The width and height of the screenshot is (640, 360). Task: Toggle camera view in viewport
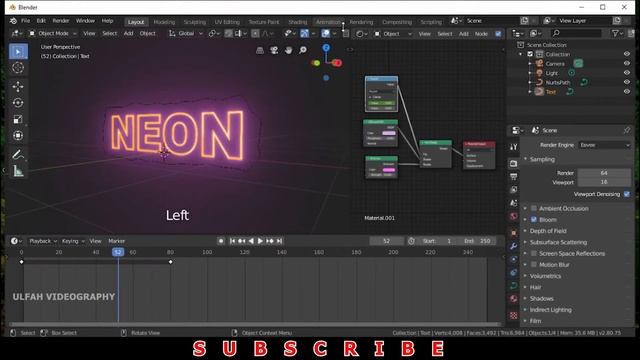pyautogui.click(x=274, y=50)
